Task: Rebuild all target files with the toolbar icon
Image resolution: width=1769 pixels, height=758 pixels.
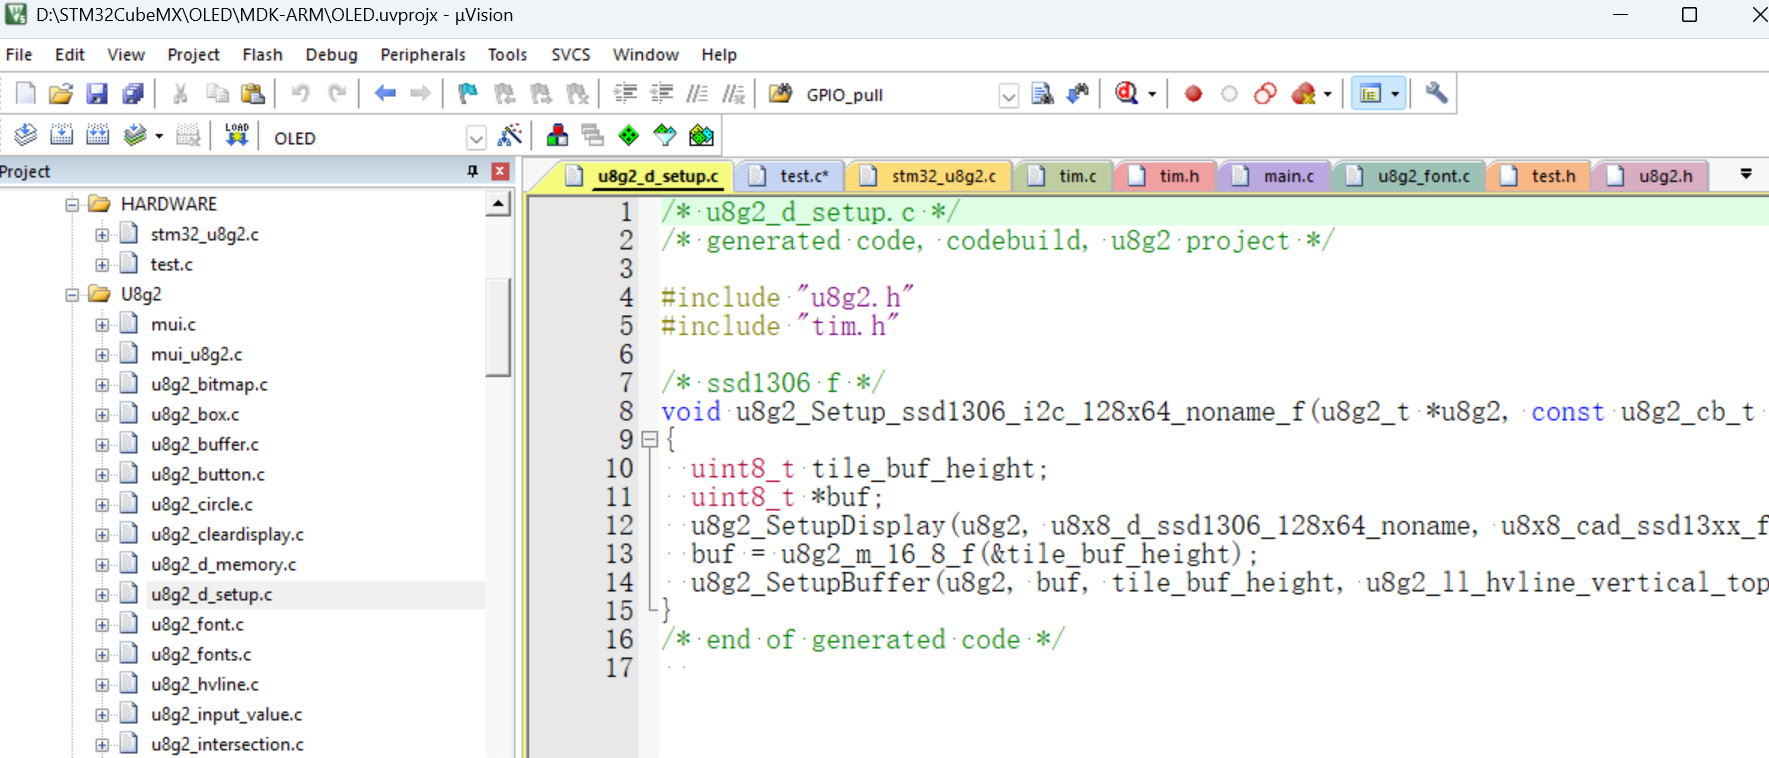Action: (x=98, y=135)
